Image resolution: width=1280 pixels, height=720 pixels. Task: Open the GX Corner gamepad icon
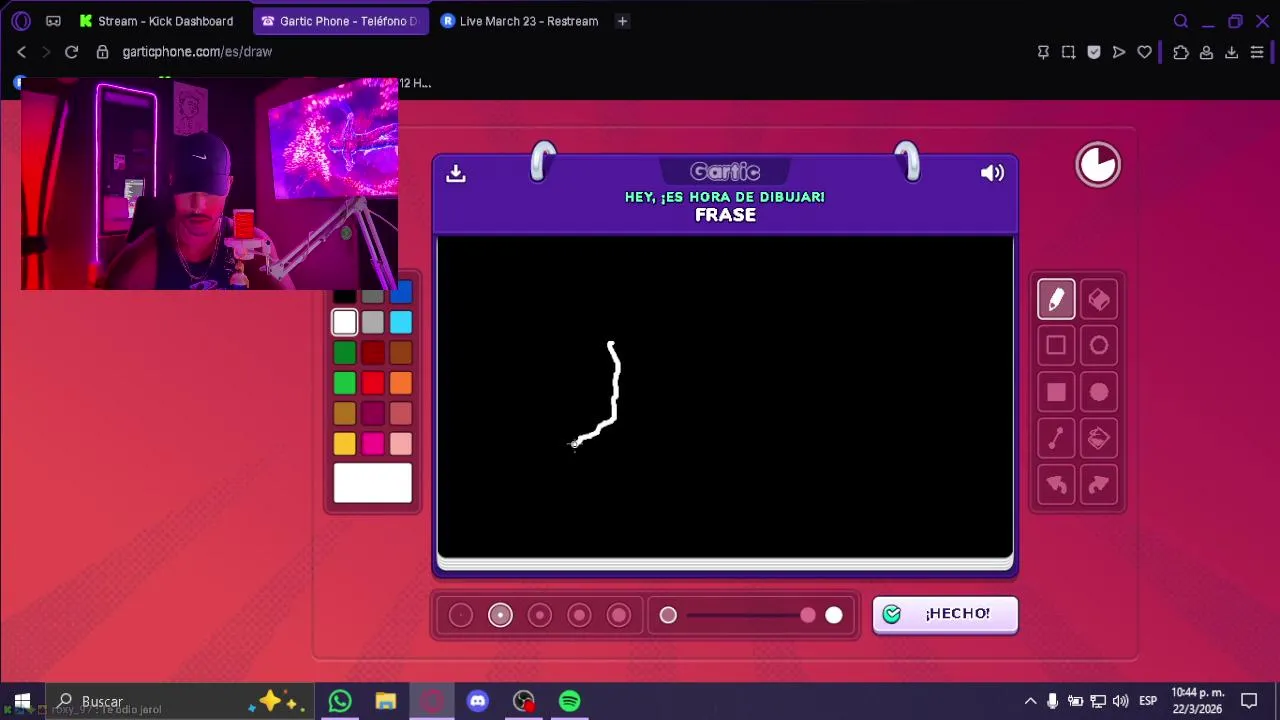click(53, 21)
